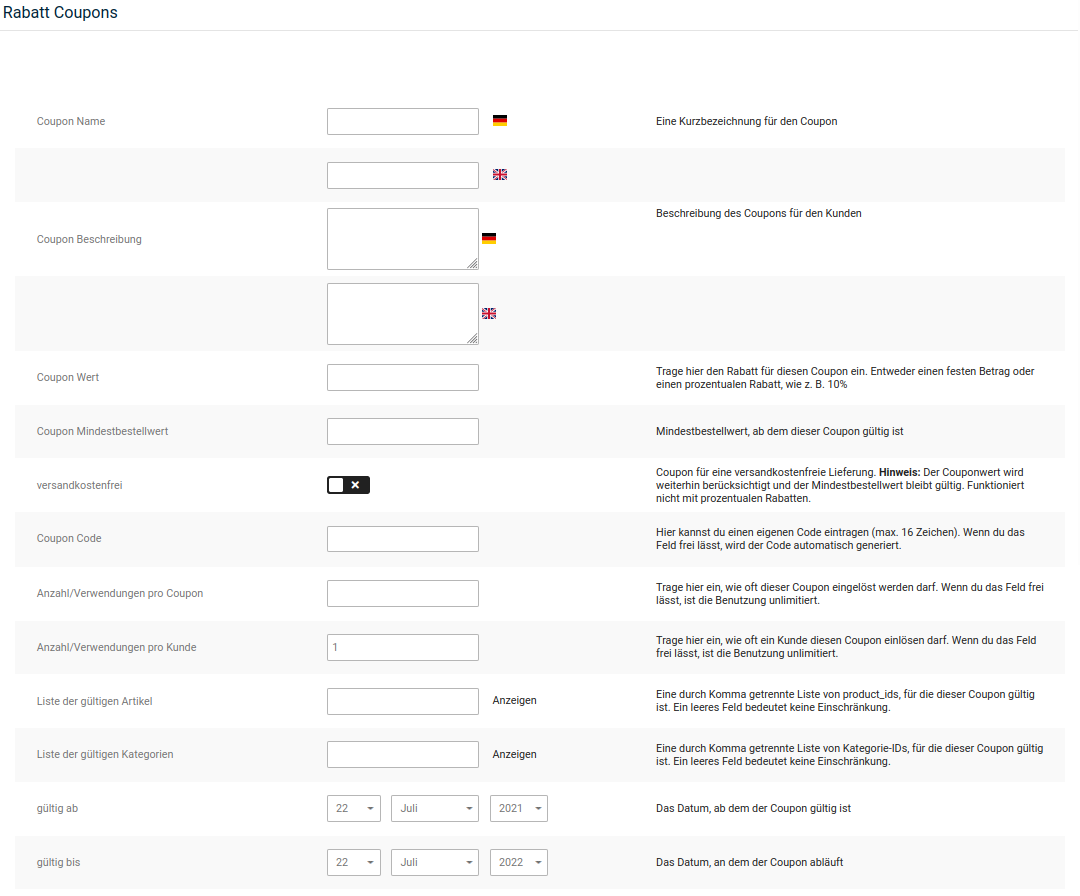Open the 'gültig bis' month dropdown
This screenshot has height=896, width=1080.
point(435,862)
